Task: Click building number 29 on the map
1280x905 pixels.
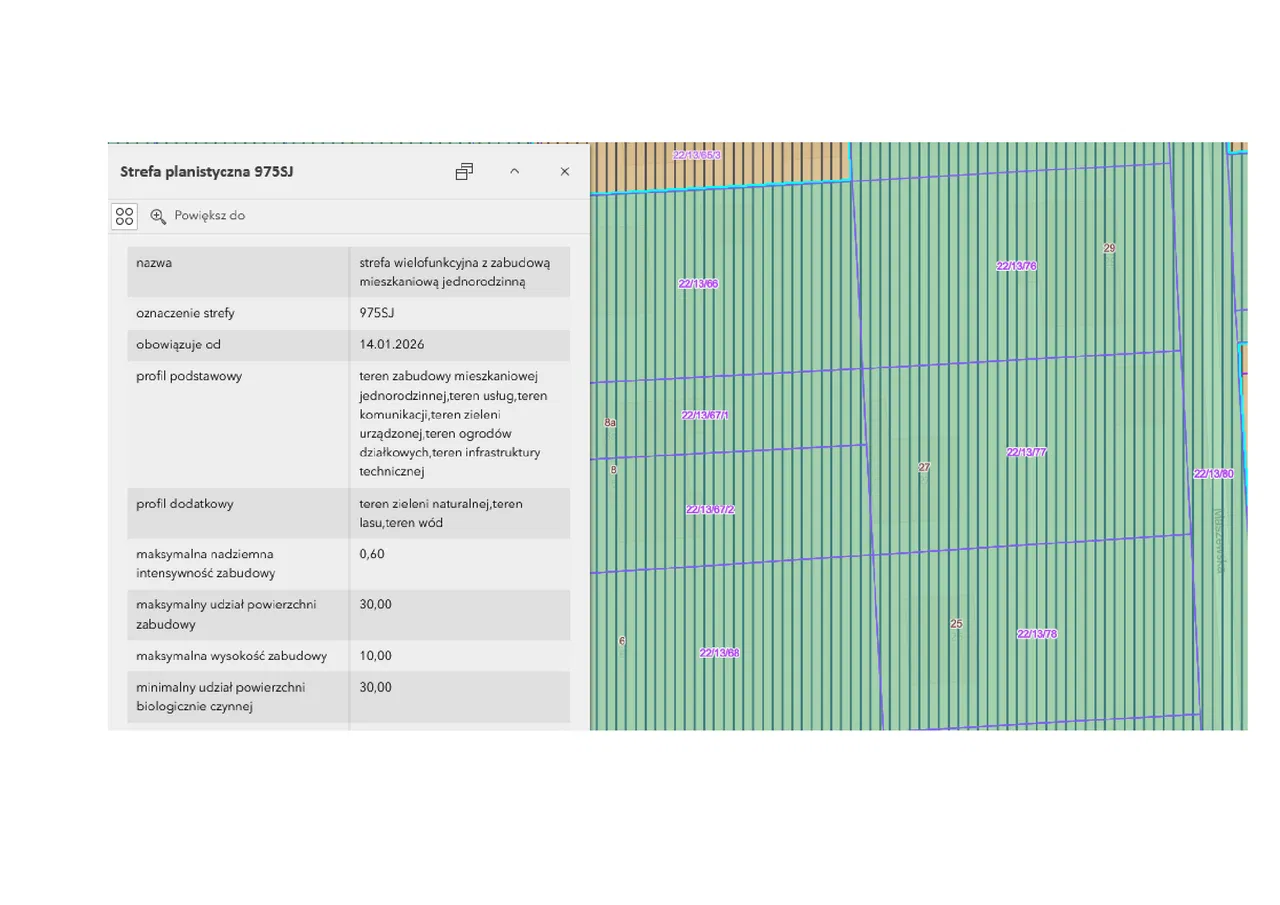Action: coord(1109,248)
